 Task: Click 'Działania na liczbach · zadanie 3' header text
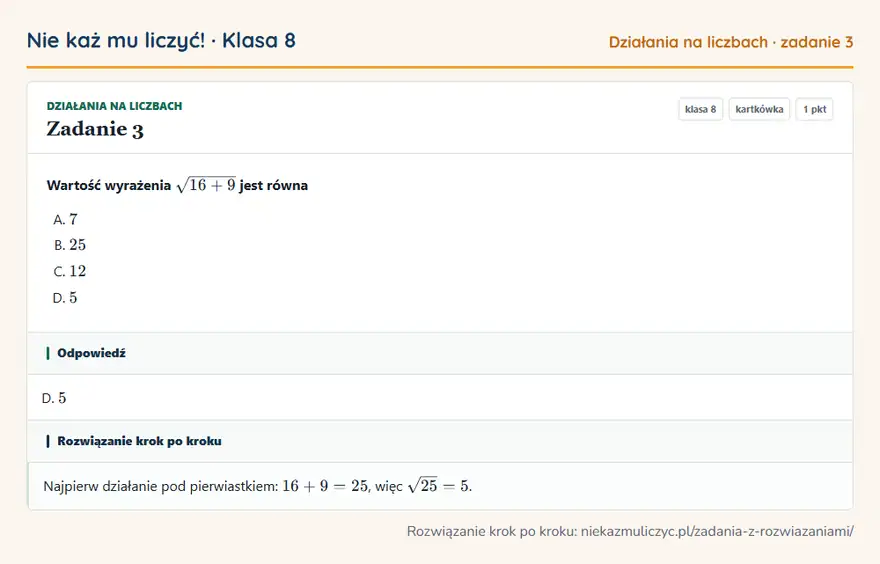731,42
